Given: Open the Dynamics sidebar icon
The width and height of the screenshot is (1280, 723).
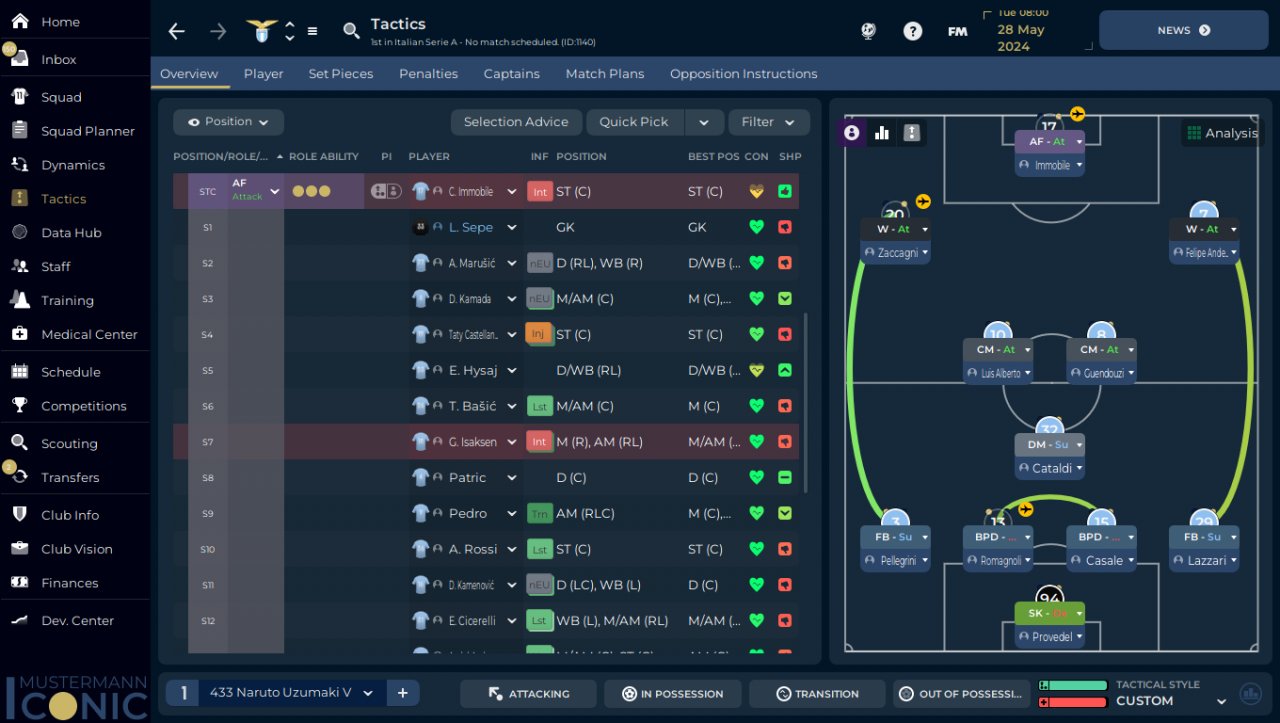Looking at the screenshot, I should point(20,165).
